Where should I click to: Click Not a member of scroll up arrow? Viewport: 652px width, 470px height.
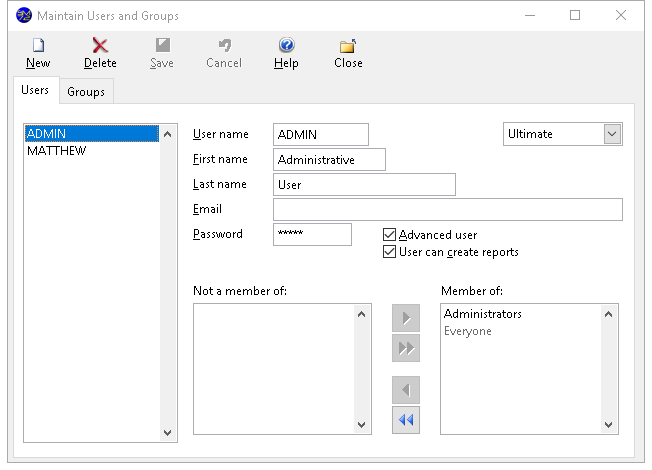(361, 314)
